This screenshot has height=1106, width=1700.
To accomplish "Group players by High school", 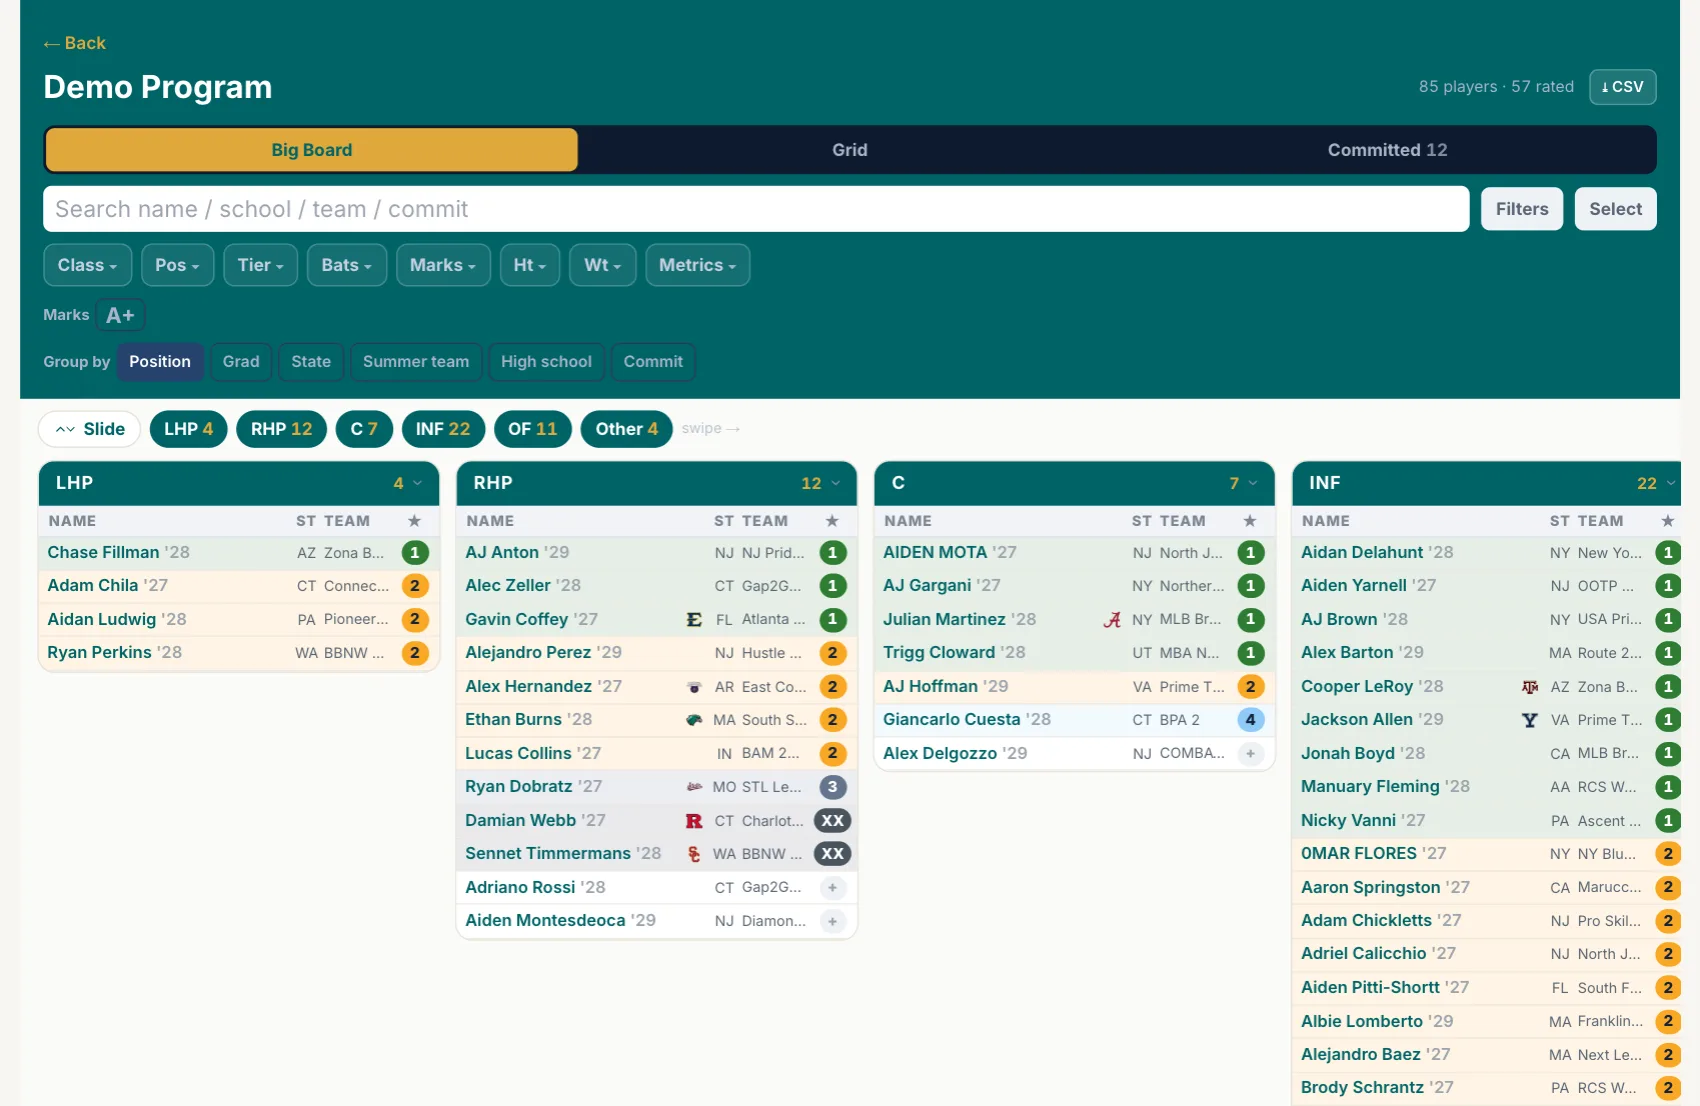I will click(546, 362).
